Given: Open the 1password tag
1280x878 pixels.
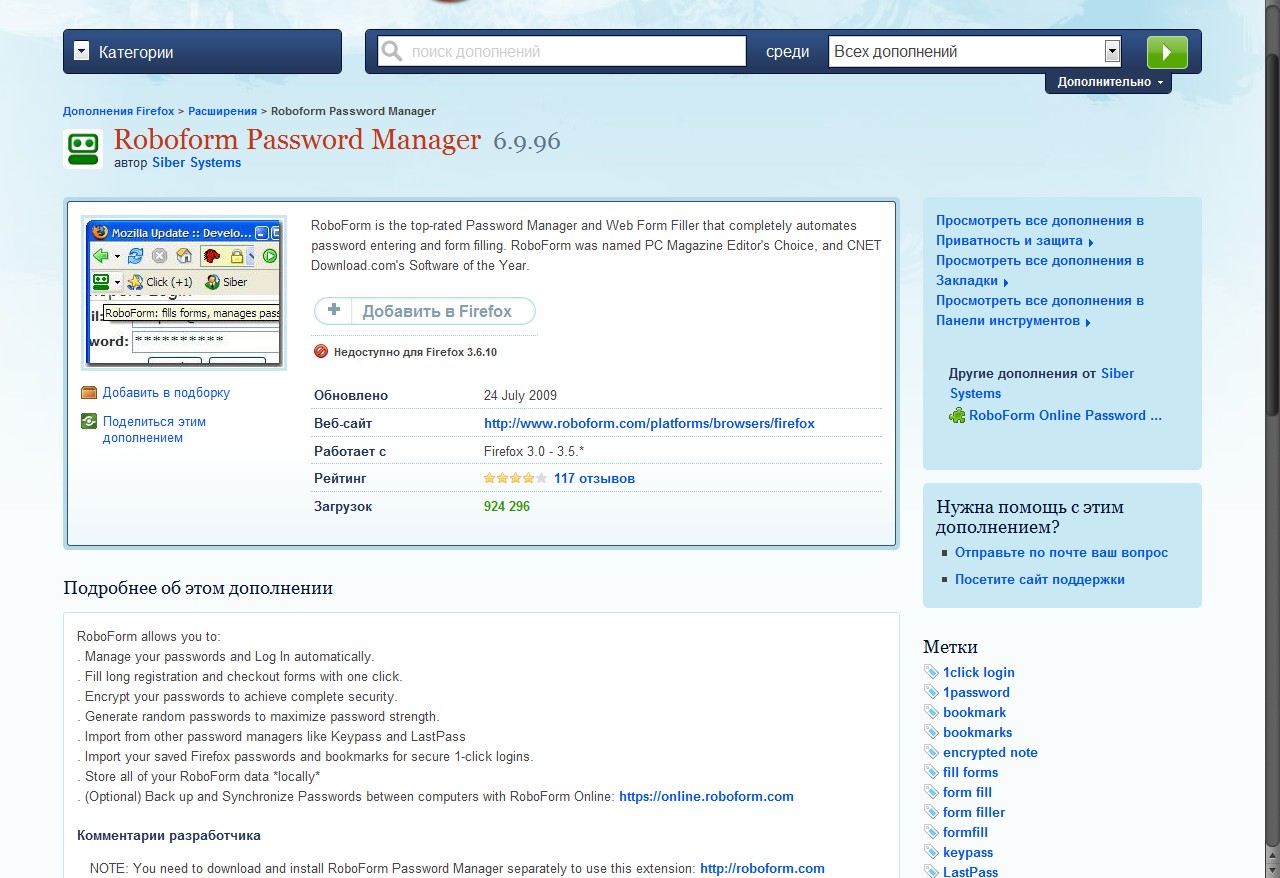Looking at the screenshot, I should point(976,693).
